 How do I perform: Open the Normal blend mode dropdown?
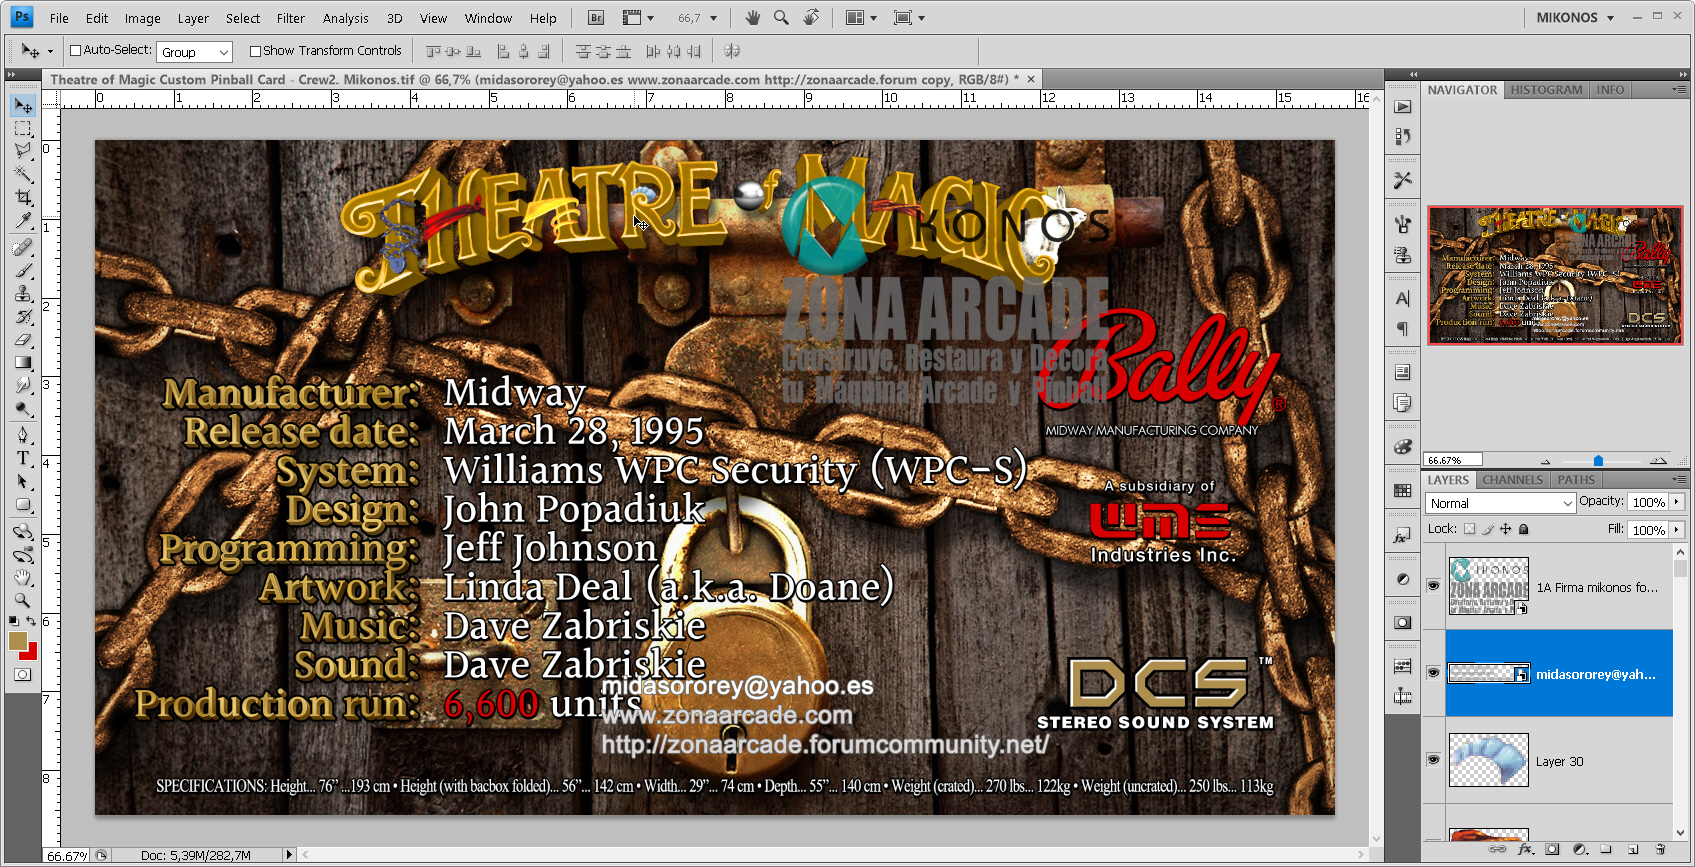point(1500,503)
